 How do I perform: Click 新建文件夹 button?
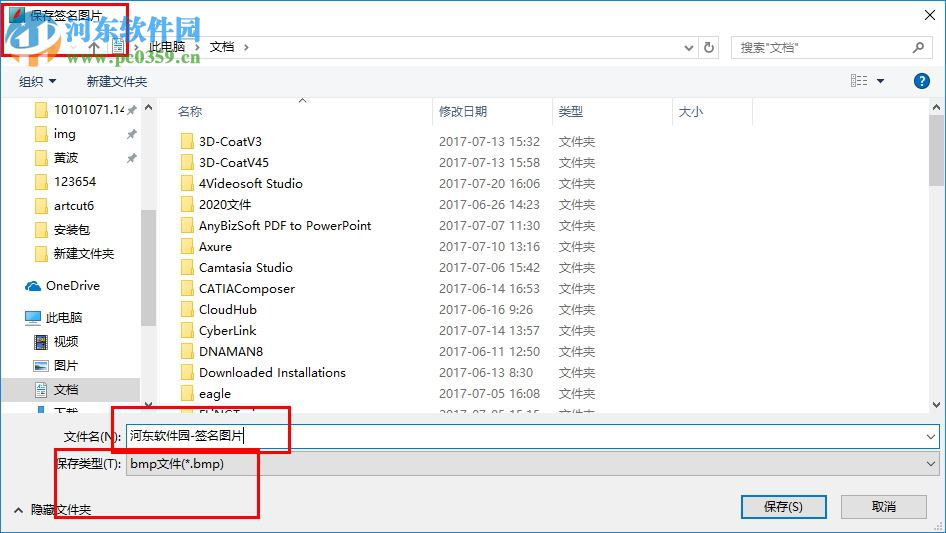coord(116,81)
